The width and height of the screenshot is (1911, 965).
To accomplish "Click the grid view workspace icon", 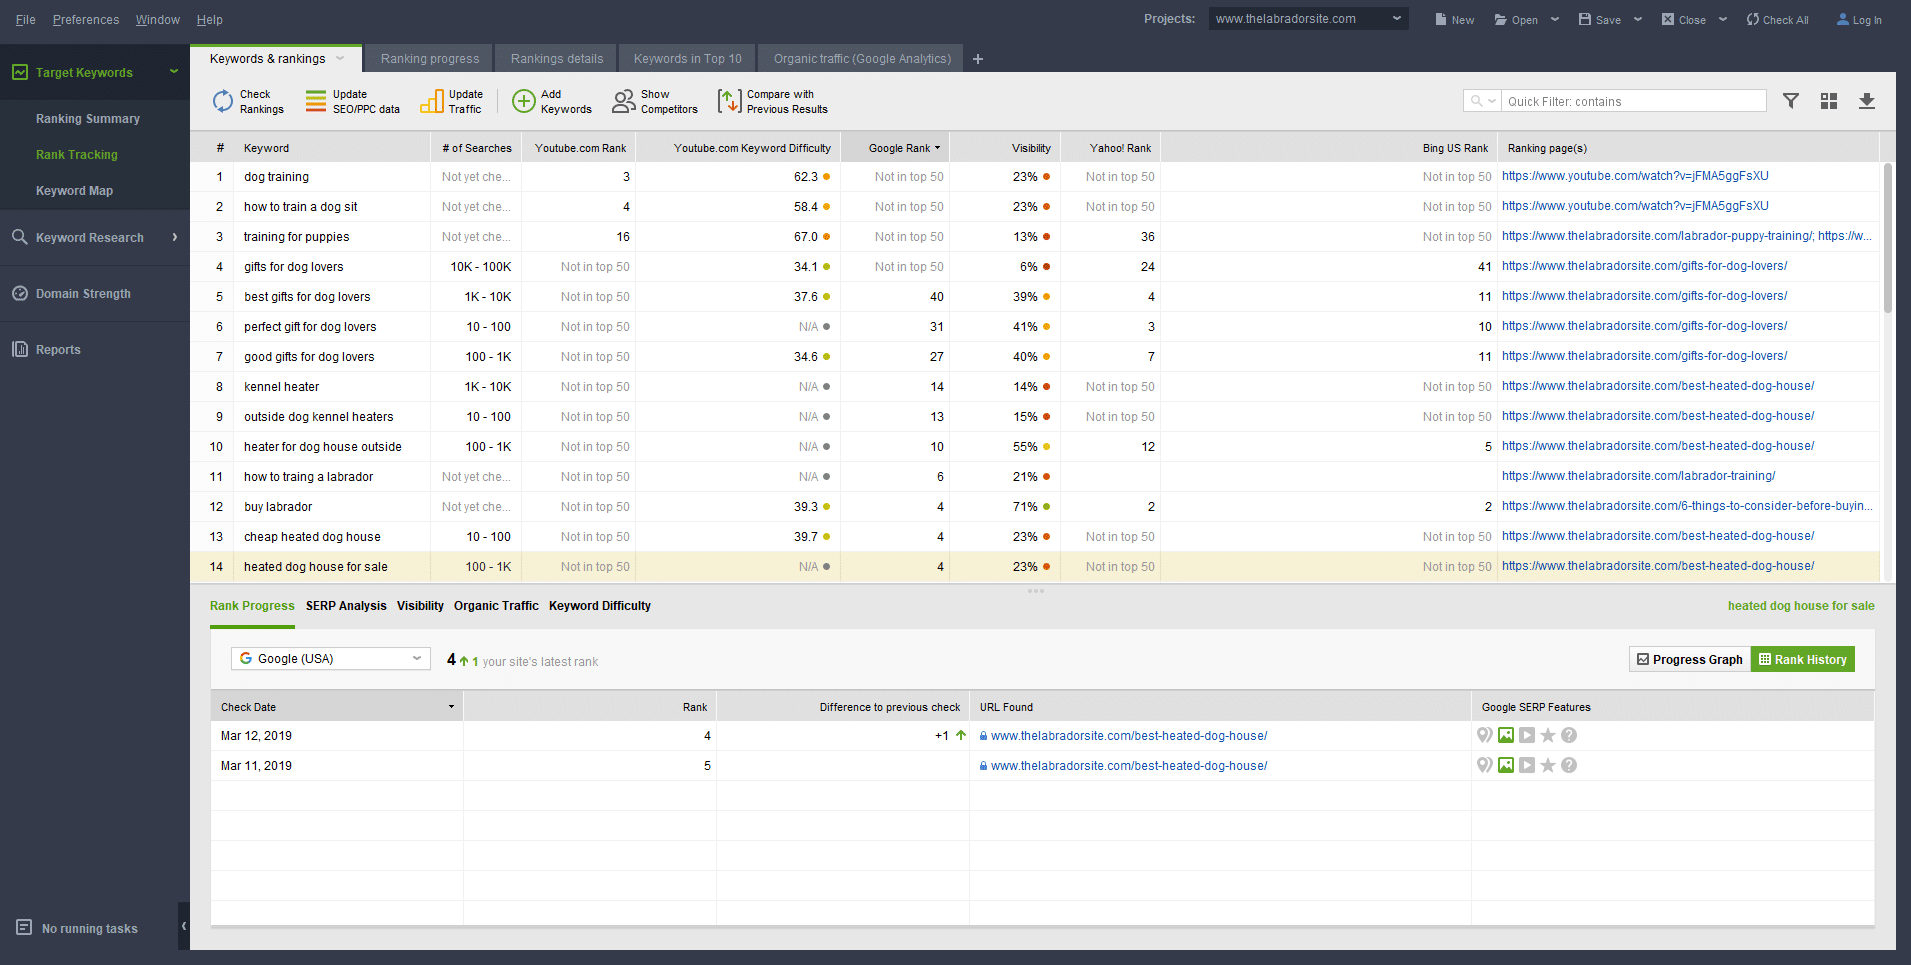I will [1829, 101].
